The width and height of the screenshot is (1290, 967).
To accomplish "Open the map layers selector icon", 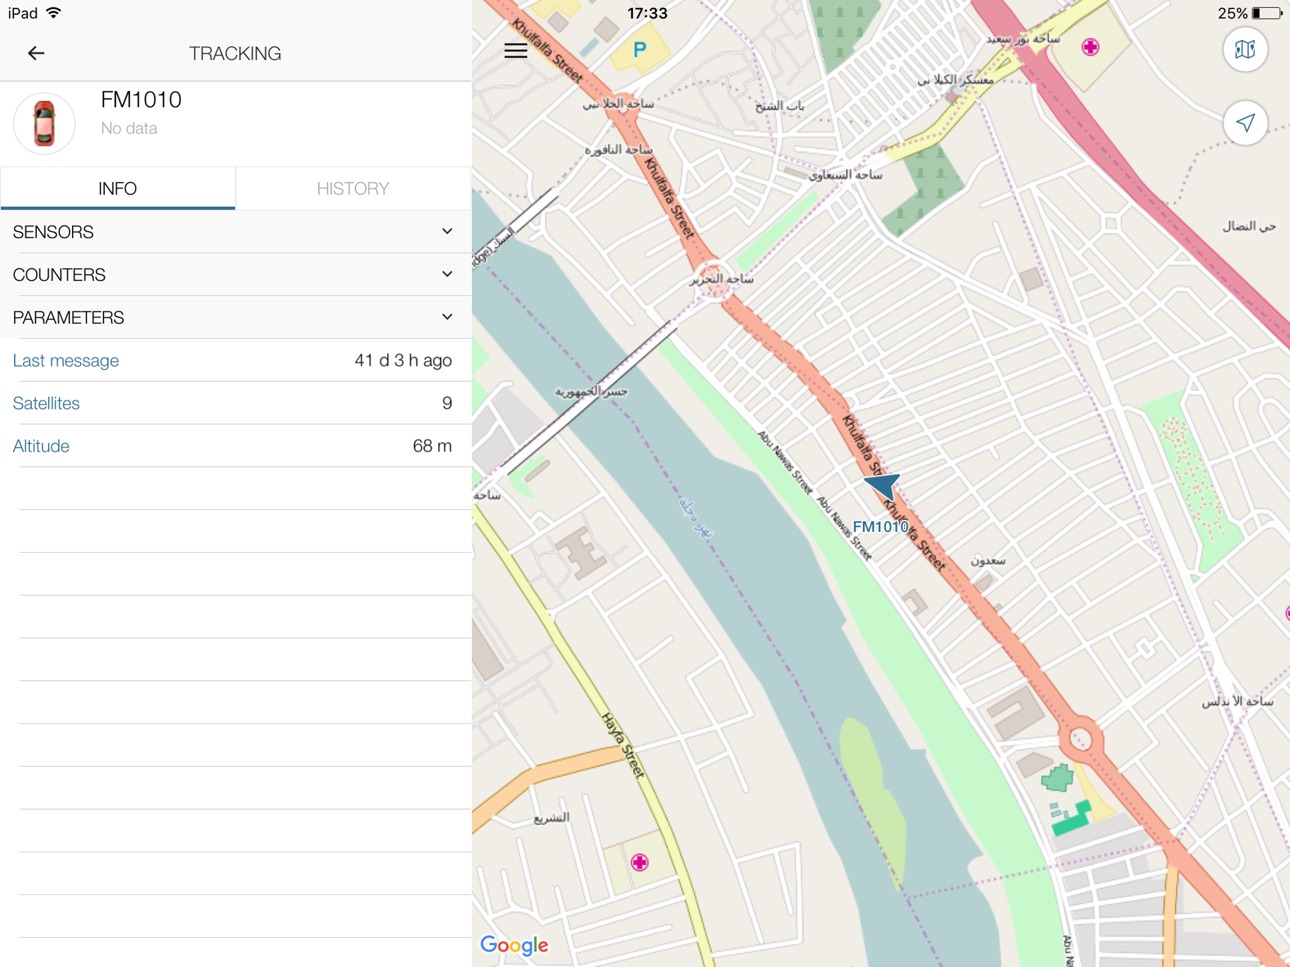I will [x=1245, y=50].
